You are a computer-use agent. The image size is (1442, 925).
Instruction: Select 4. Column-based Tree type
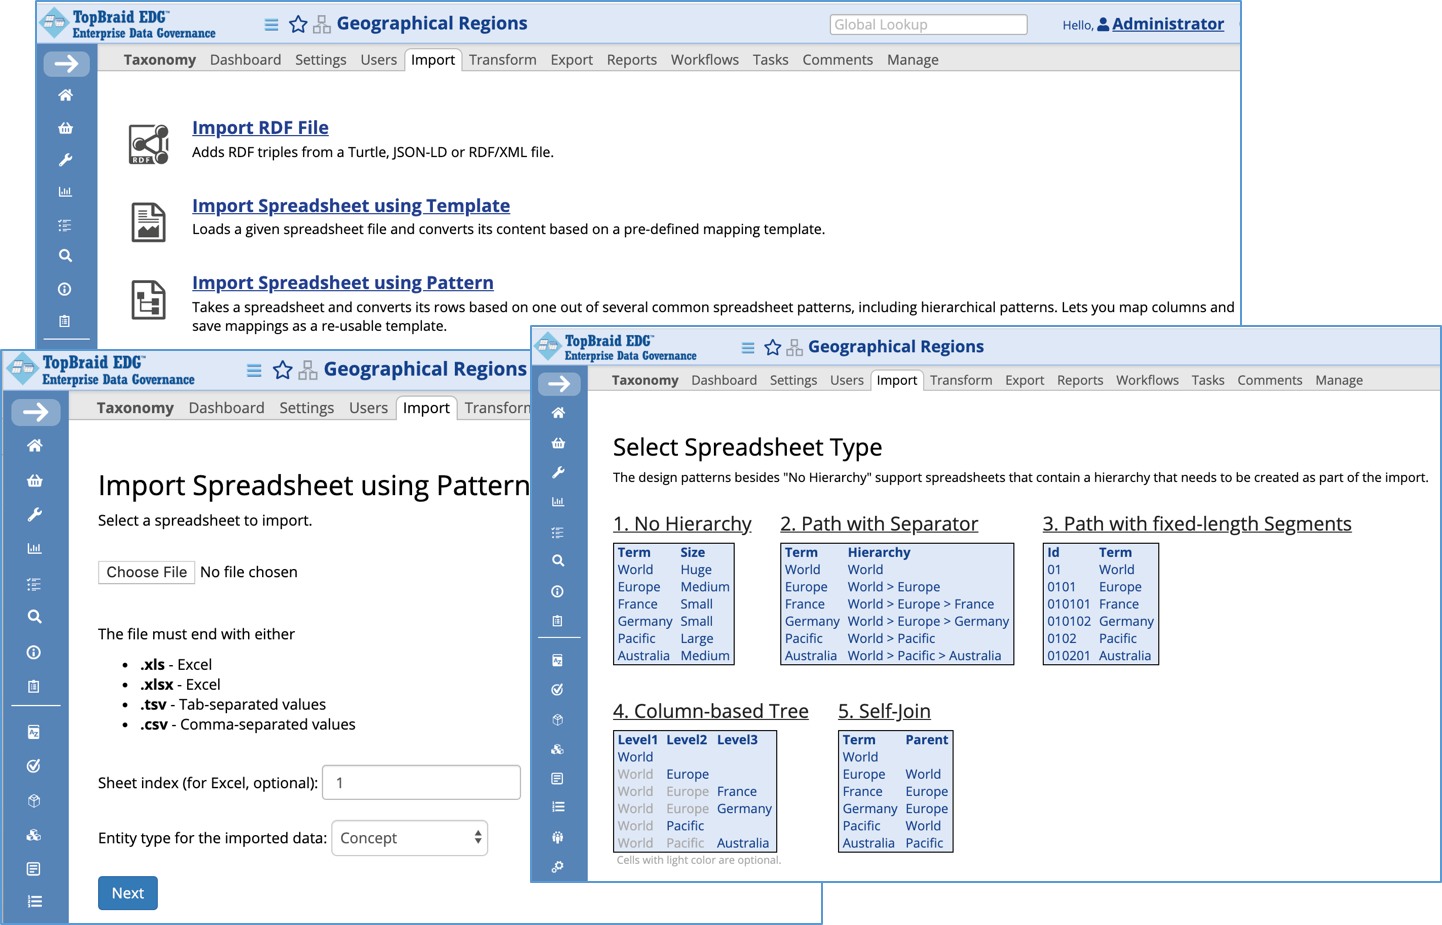[711, 710]
